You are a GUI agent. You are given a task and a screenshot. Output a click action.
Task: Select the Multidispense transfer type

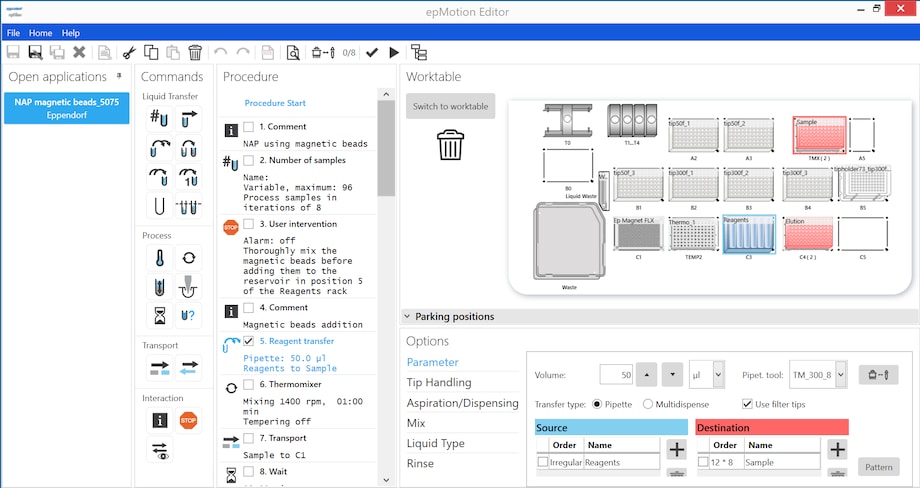pyautogui.click(x=648, y=404)
